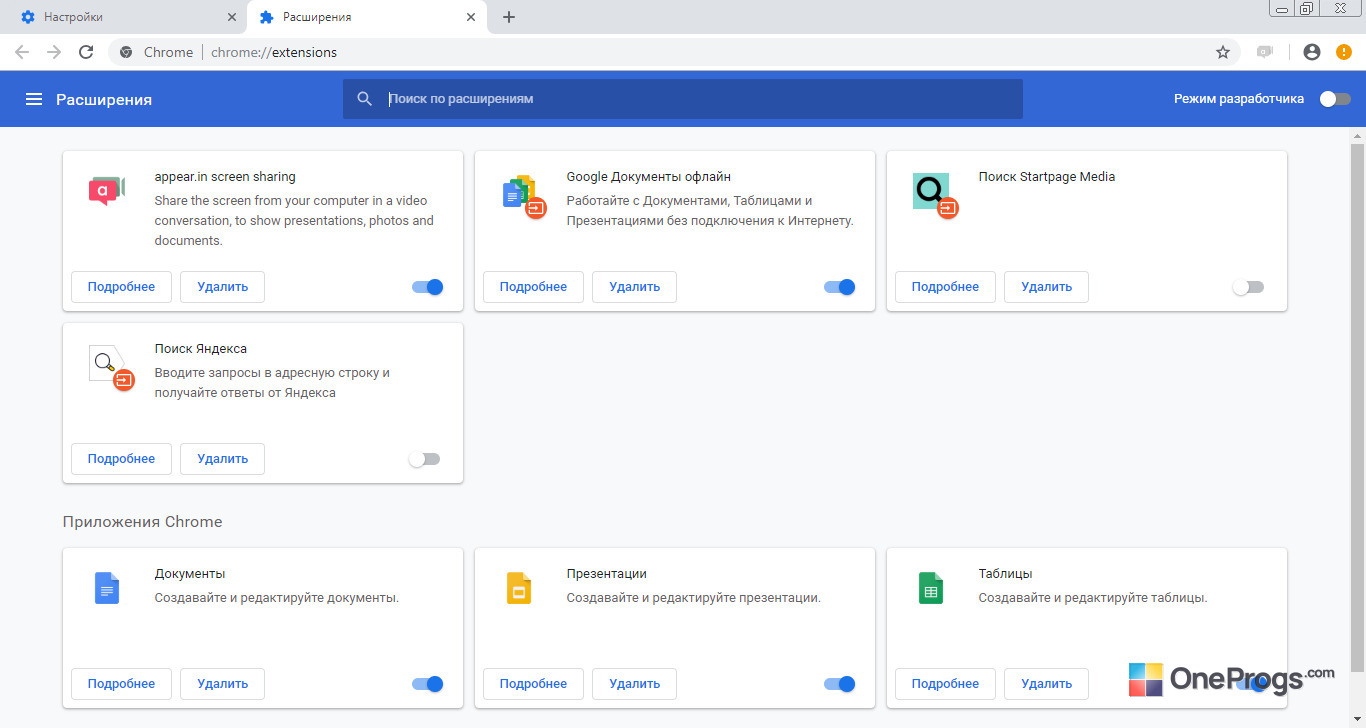Open Подробнее for Презентации app

pos(533,684)
